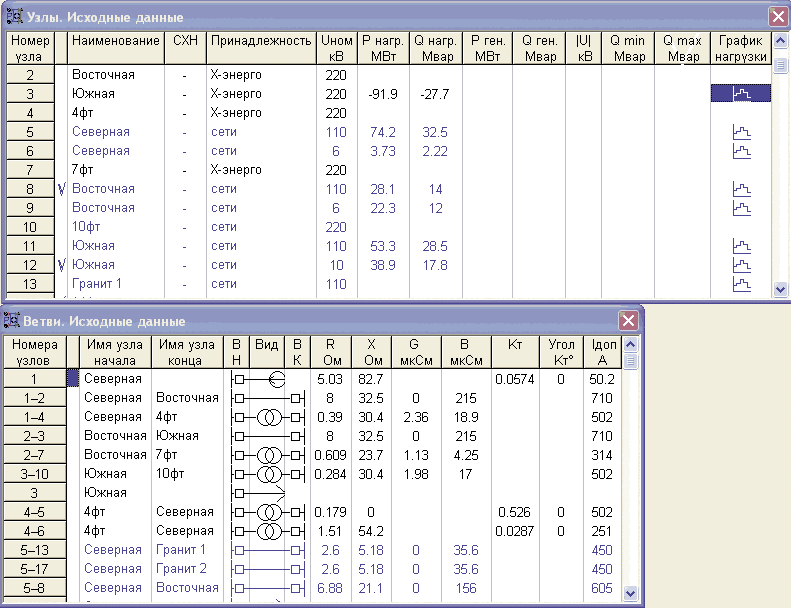Click load graph icon for node 11 Южная
Image resolution: width=791 pixels, height=608 pixels.
pyautogui.click(x=741, y=246)
